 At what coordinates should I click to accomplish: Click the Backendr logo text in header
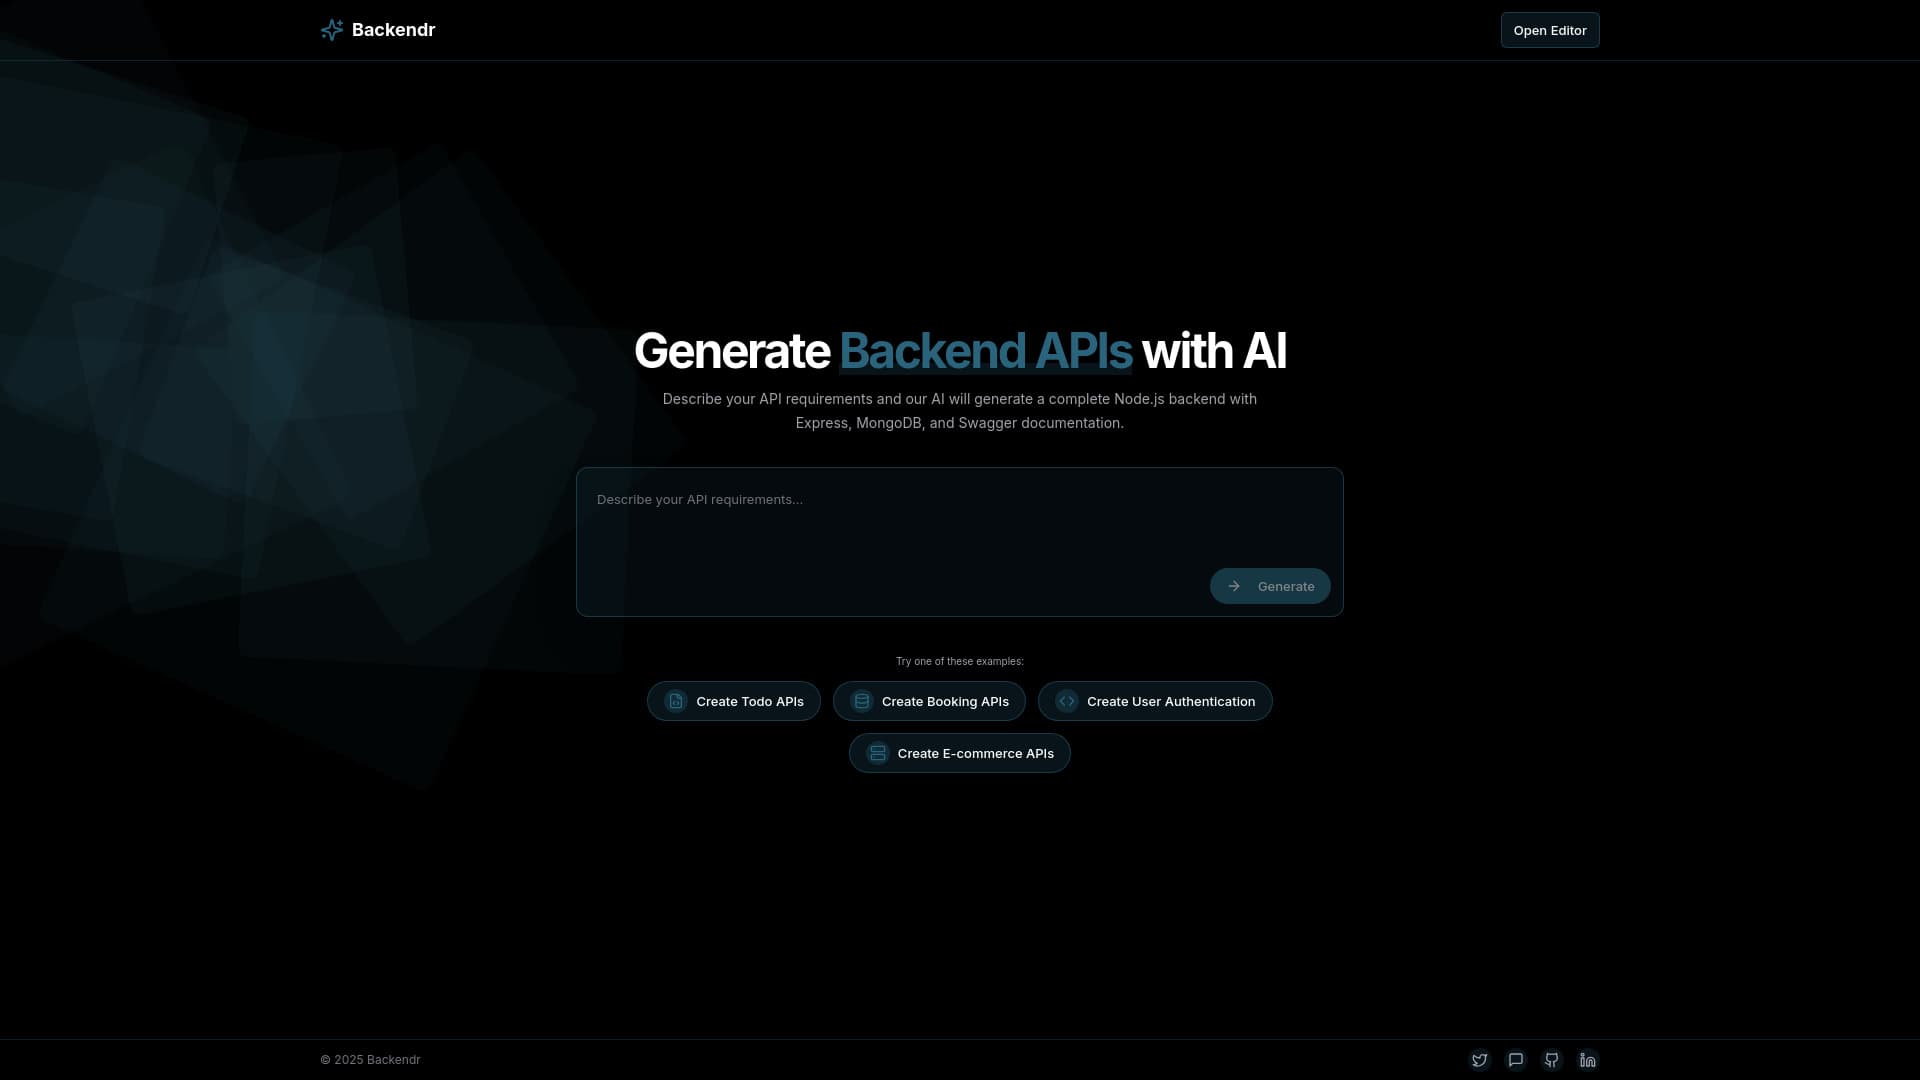(x=393, y=29)
